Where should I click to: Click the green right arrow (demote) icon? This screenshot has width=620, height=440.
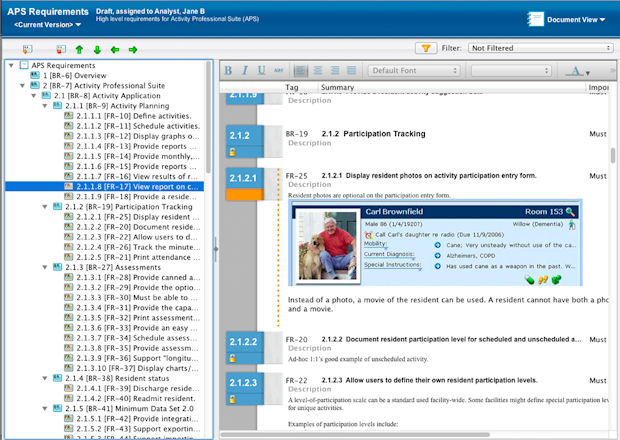point(133,50)
